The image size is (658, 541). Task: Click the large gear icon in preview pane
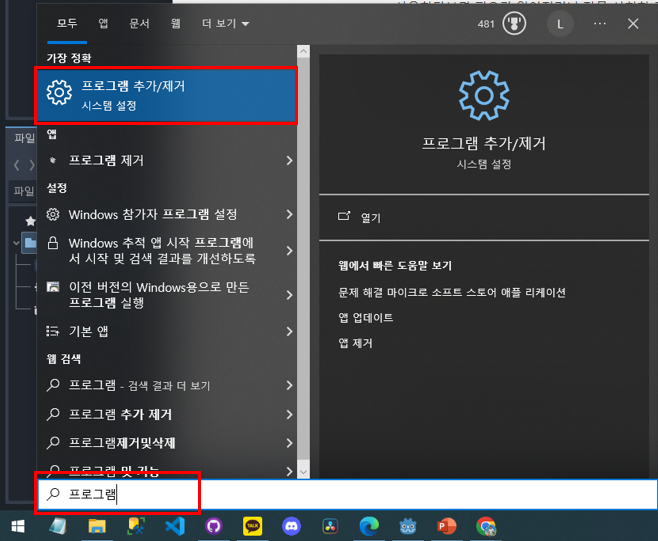click(484, 96)
